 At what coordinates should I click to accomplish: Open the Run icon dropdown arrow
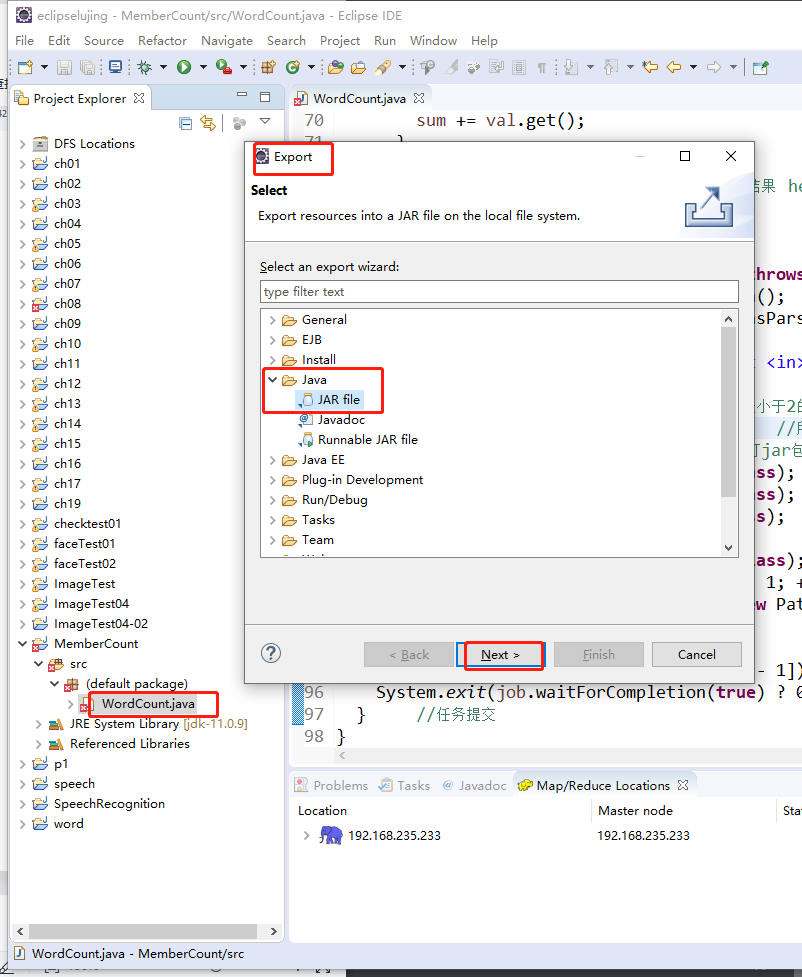203,67
